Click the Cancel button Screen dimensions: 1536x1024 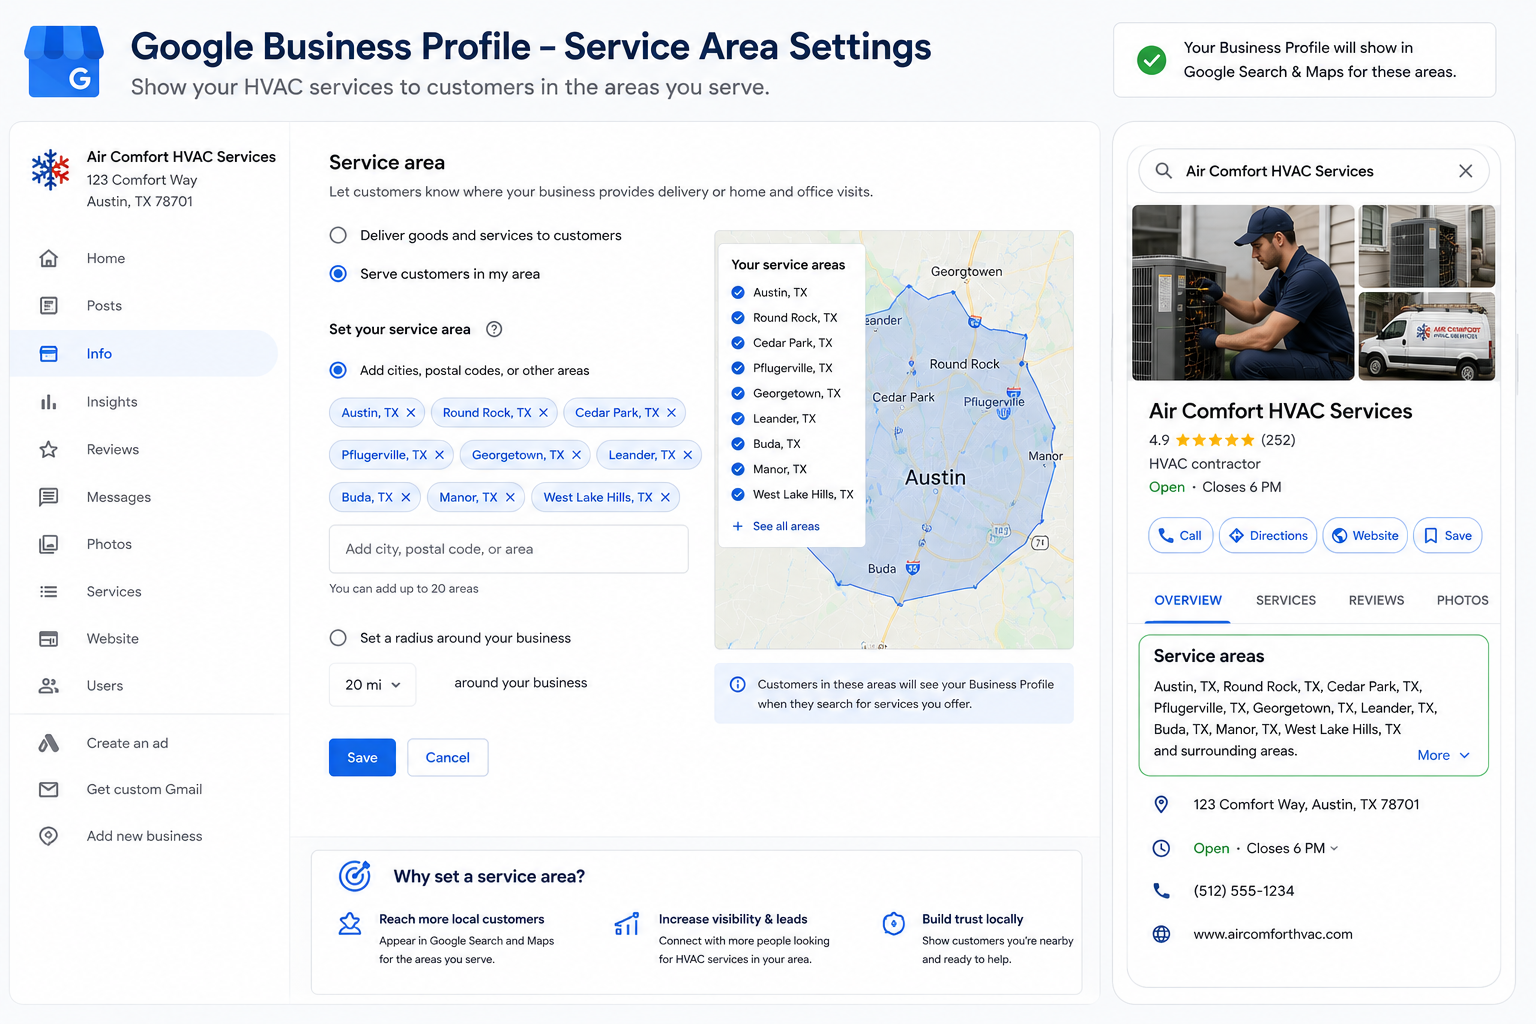(448, 758)
